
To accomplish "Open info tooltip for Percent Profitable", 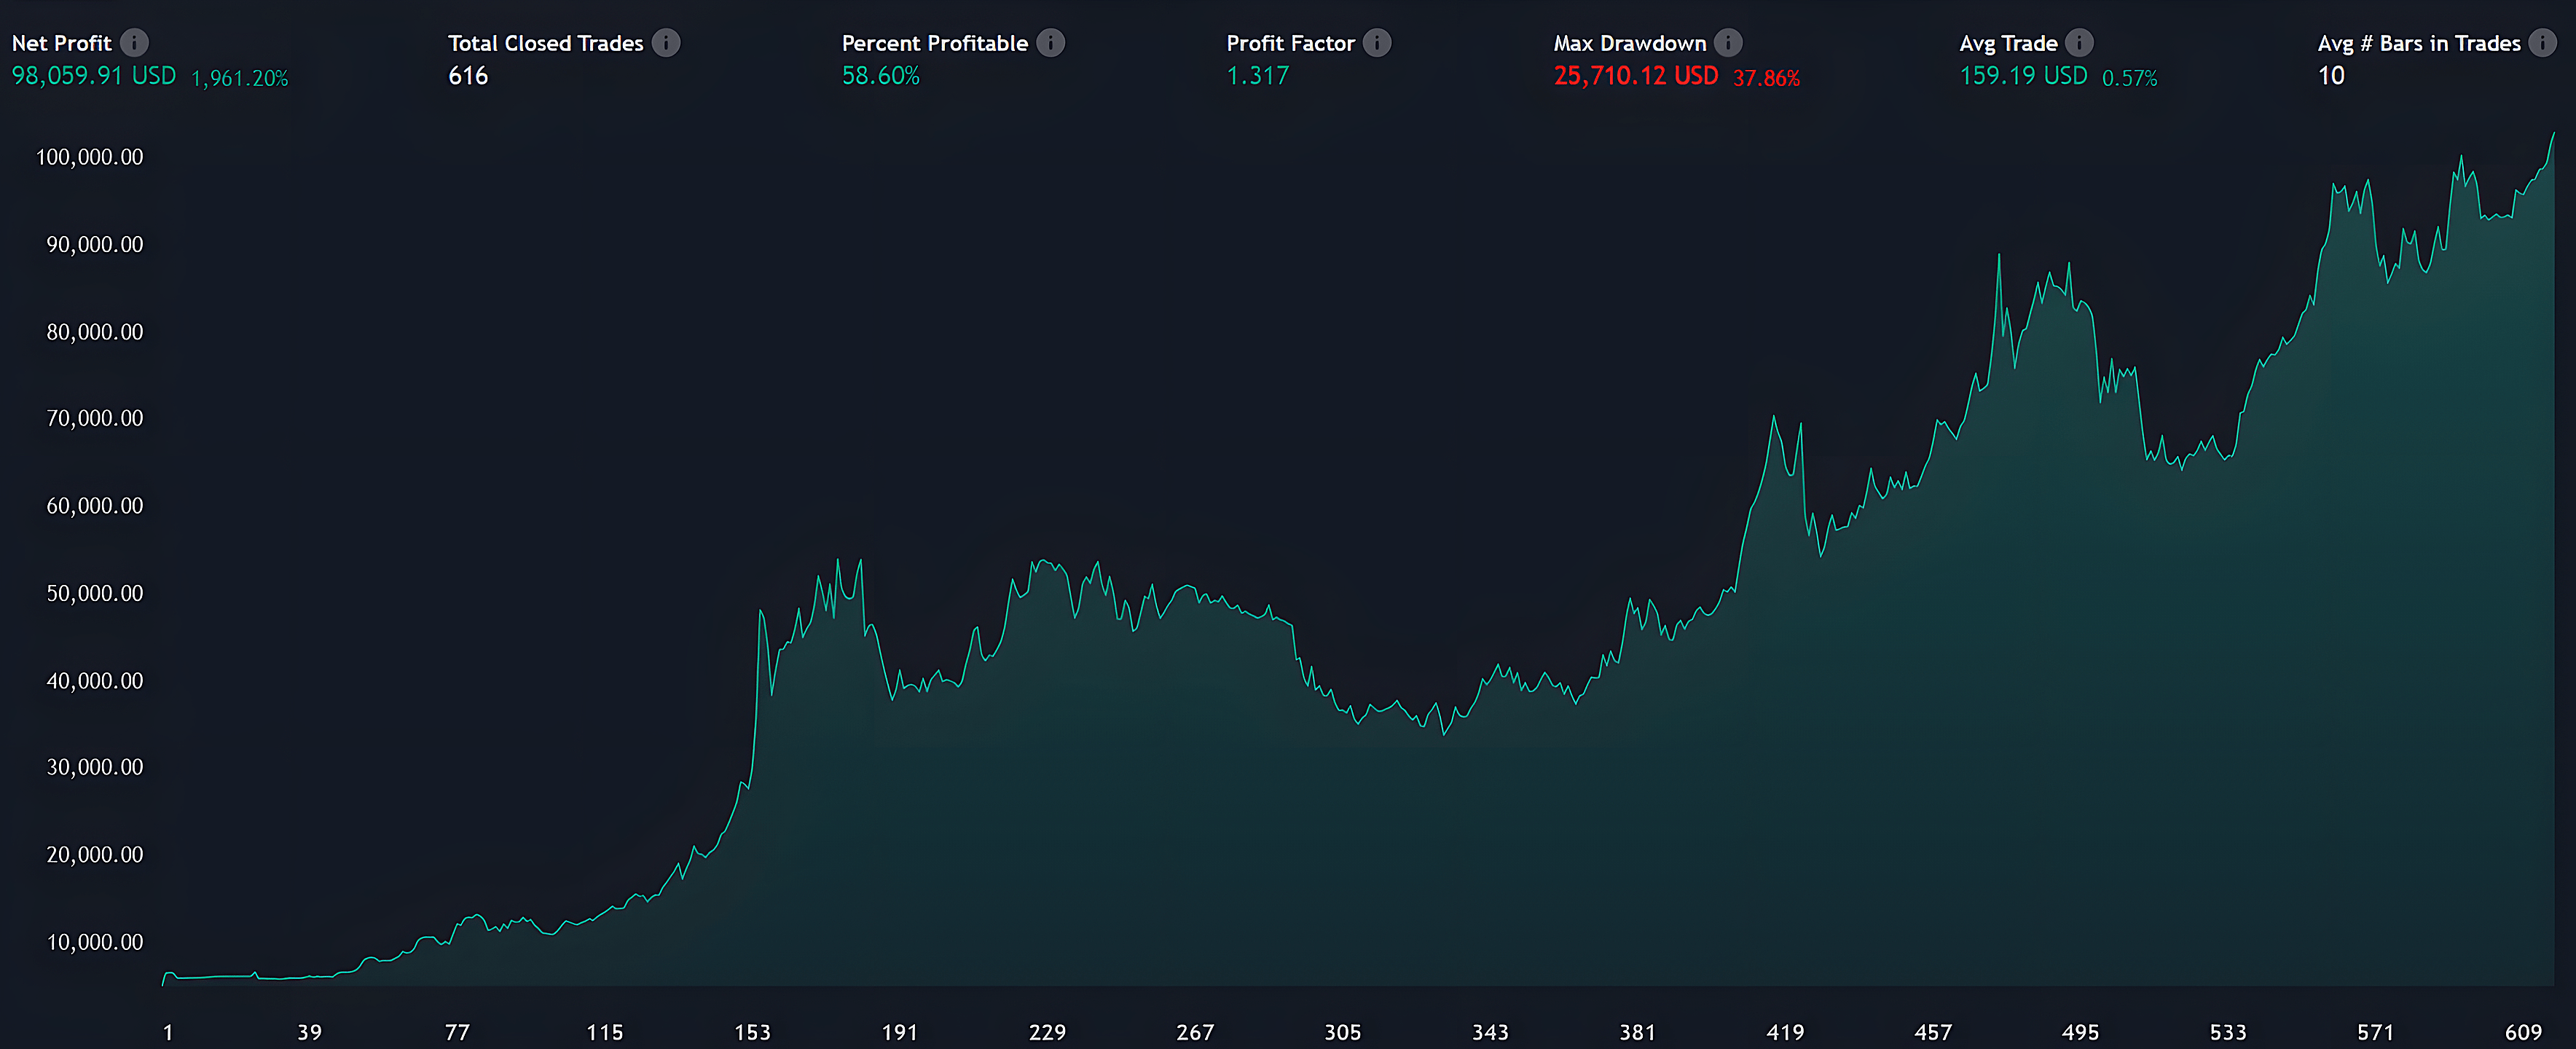I will pos(1050,43).
